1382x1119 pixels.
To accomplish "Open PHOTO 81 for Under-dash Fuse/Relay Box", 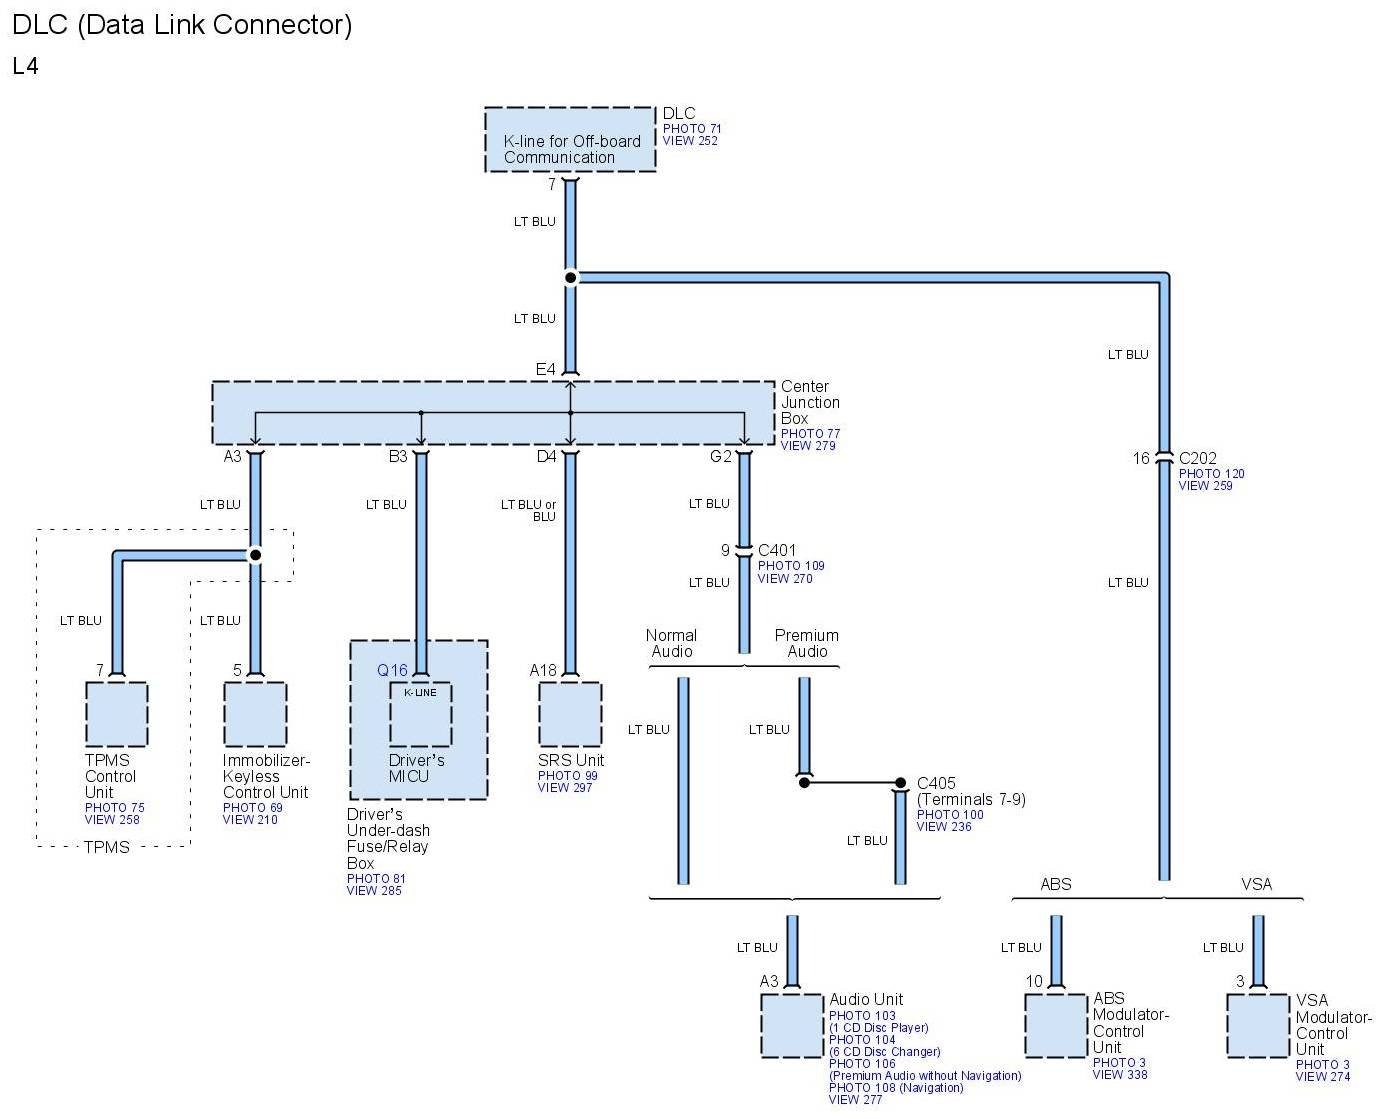I will point(376,879).
